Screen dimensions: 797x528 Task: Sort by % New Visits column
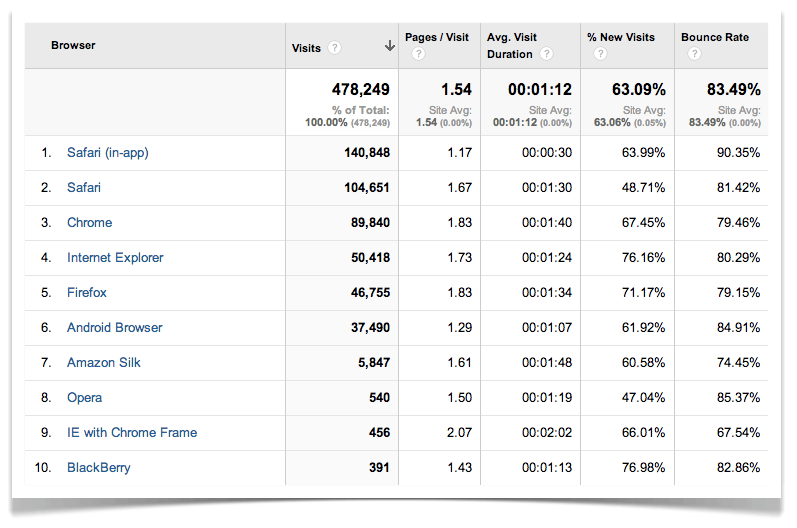[620, 38]
